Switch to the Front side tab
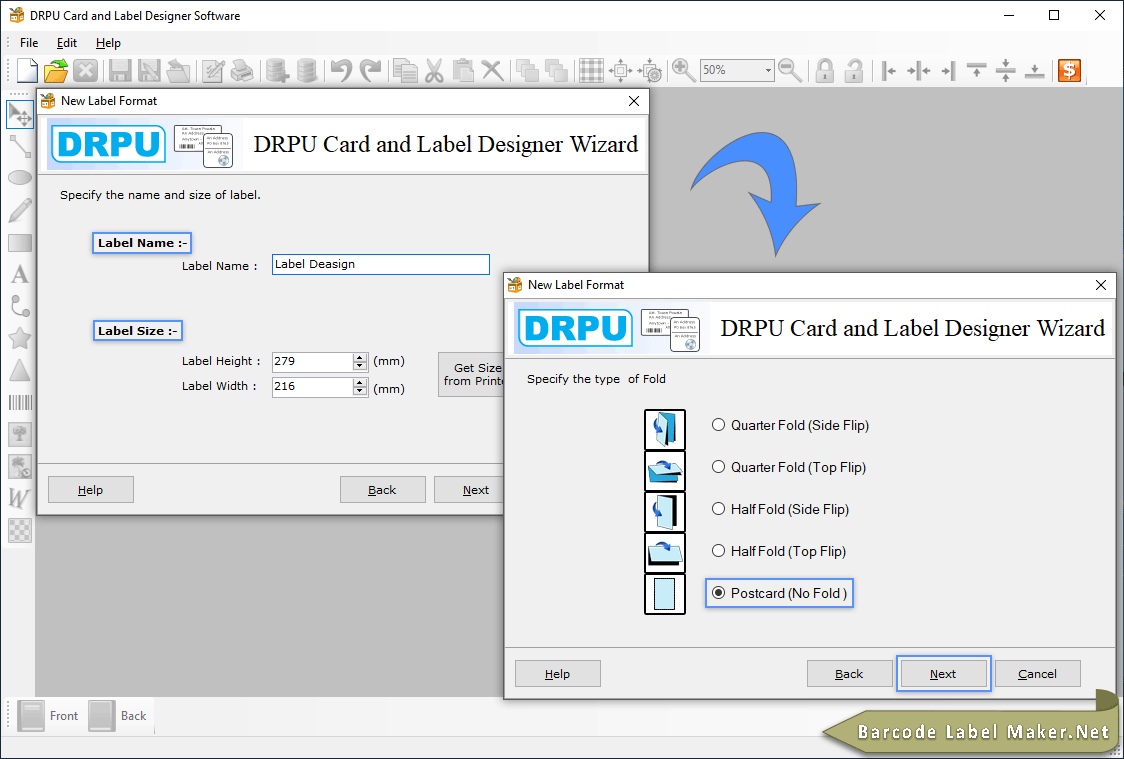 pyautogui.click(x=48, y=715)
